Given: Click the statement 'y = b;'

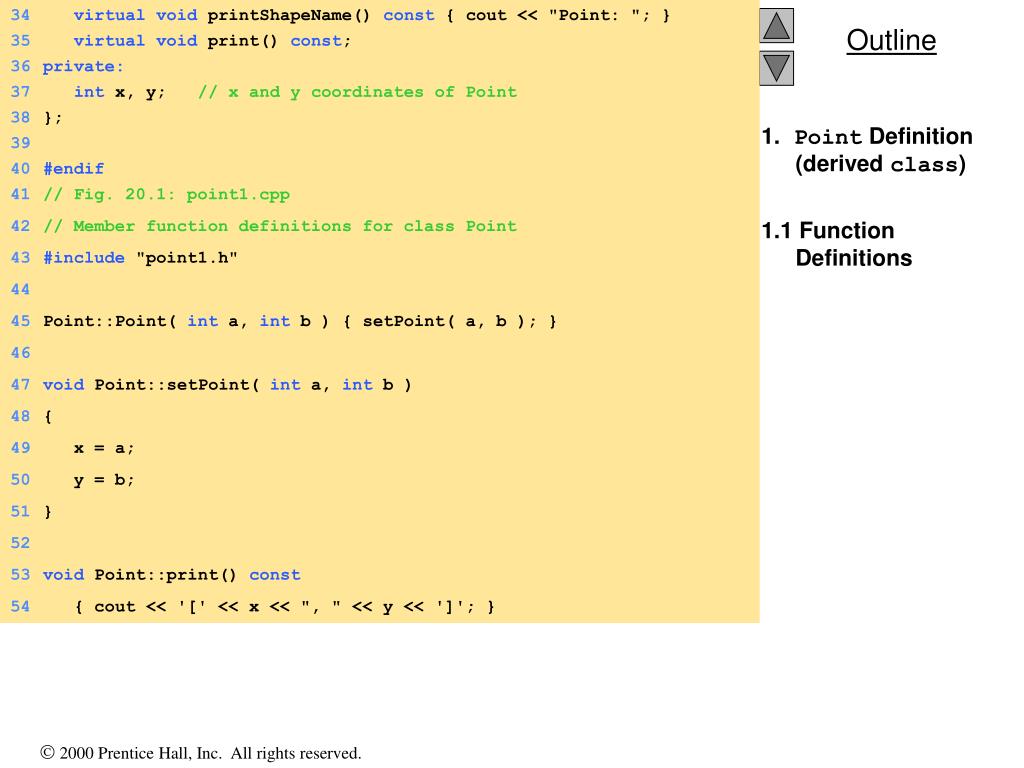Looking at the screenshot, I should click(104, 480).
